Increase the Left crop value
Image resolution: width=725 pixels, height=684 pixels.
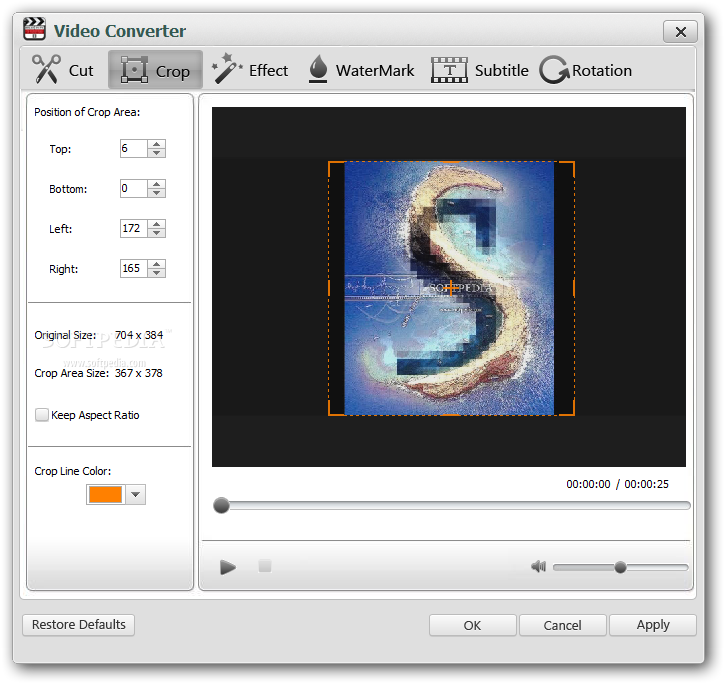(x=157, y=224)
